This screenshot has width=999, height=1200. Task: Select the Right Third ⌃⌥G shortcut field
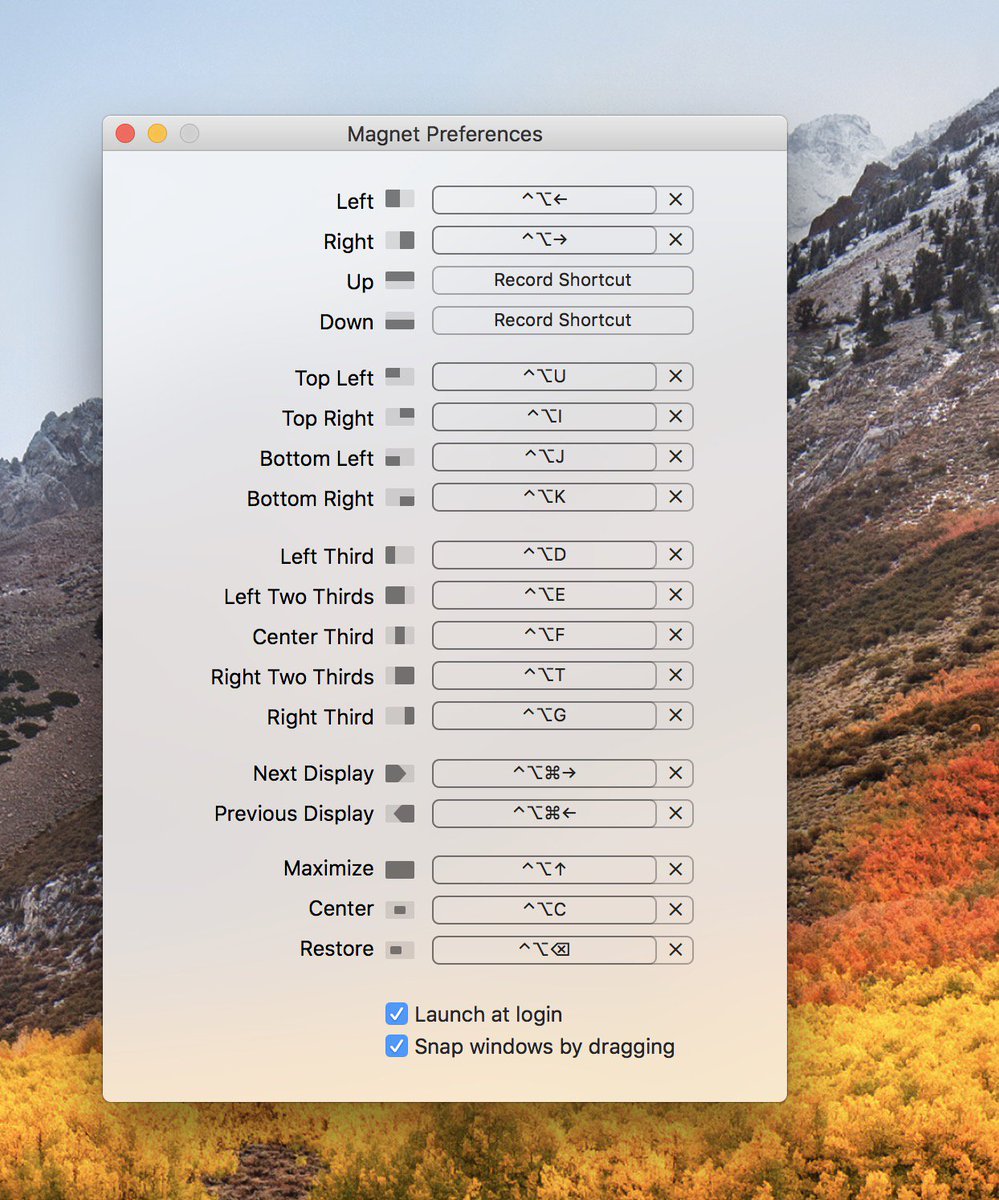click(545, 715)
